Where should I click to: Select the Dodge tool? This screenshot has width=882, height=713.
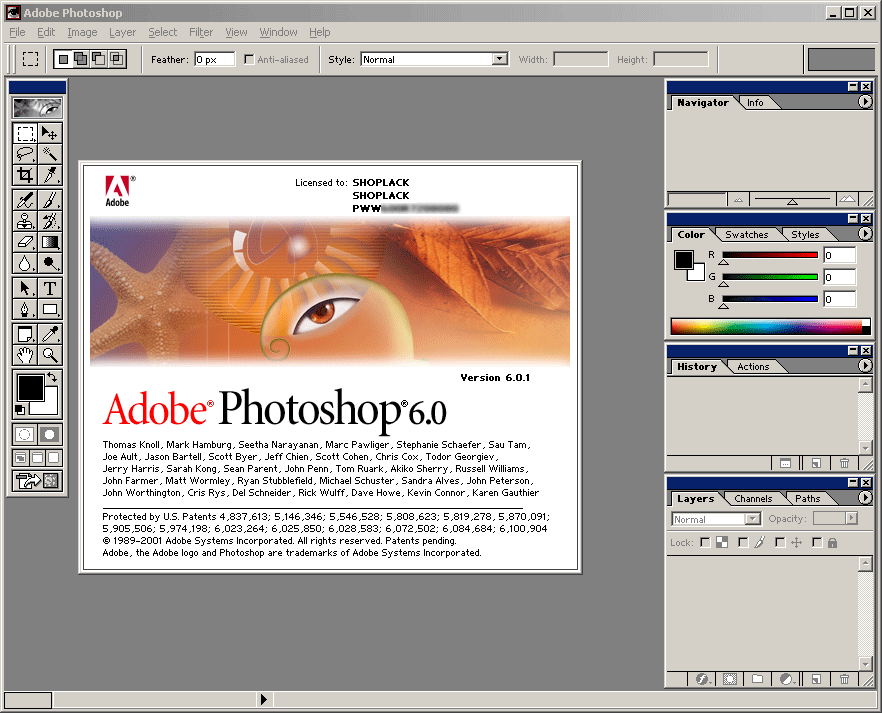50,263
